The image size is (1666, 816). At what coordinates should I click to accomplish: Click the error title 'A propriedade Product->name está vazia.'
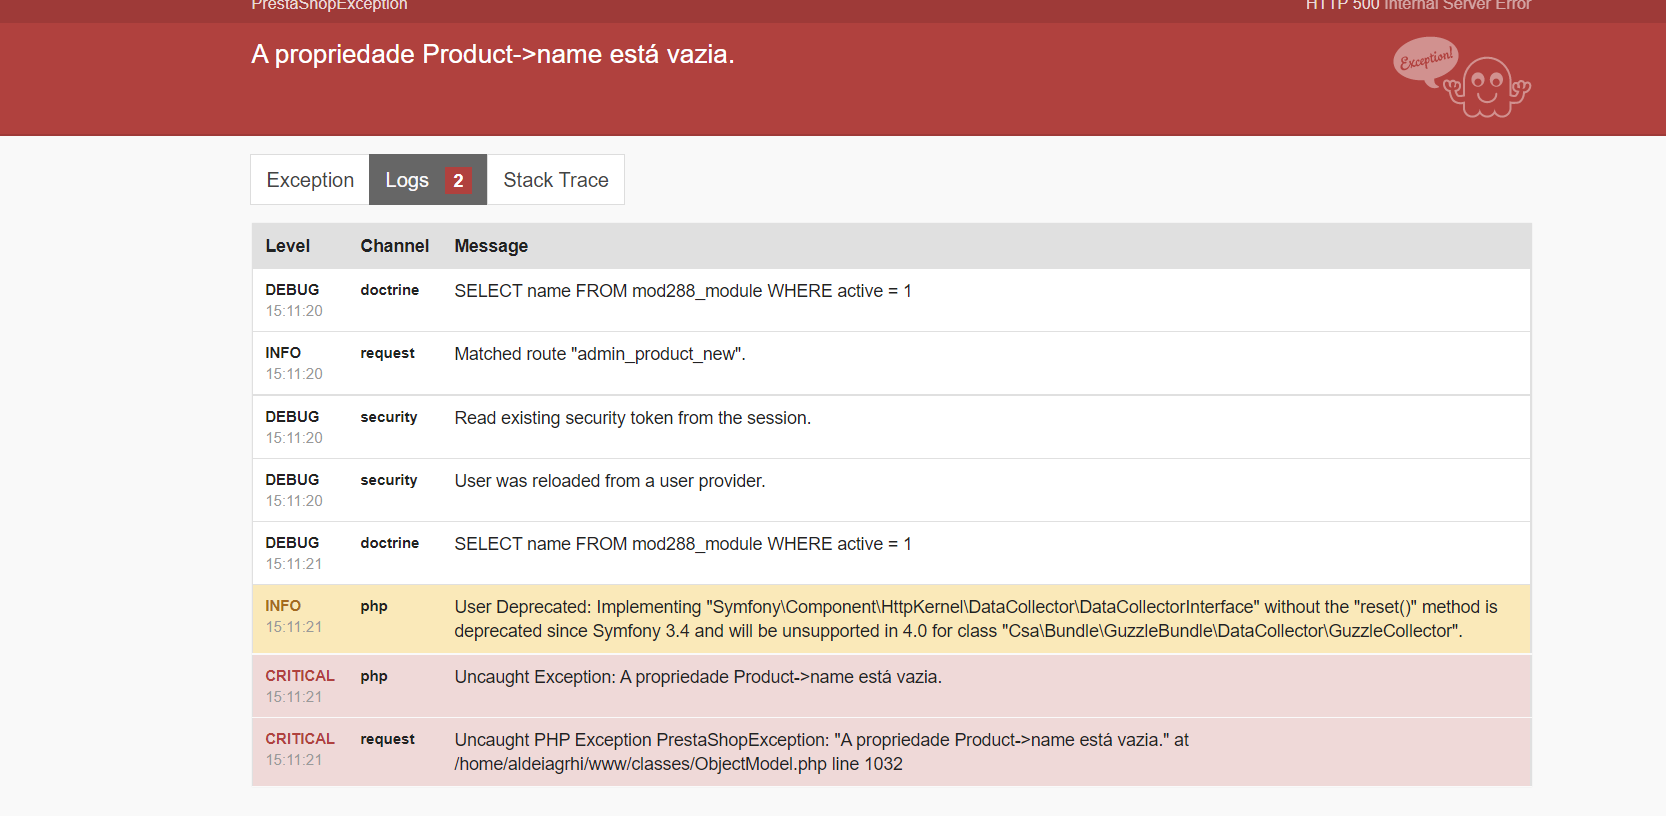492,54
